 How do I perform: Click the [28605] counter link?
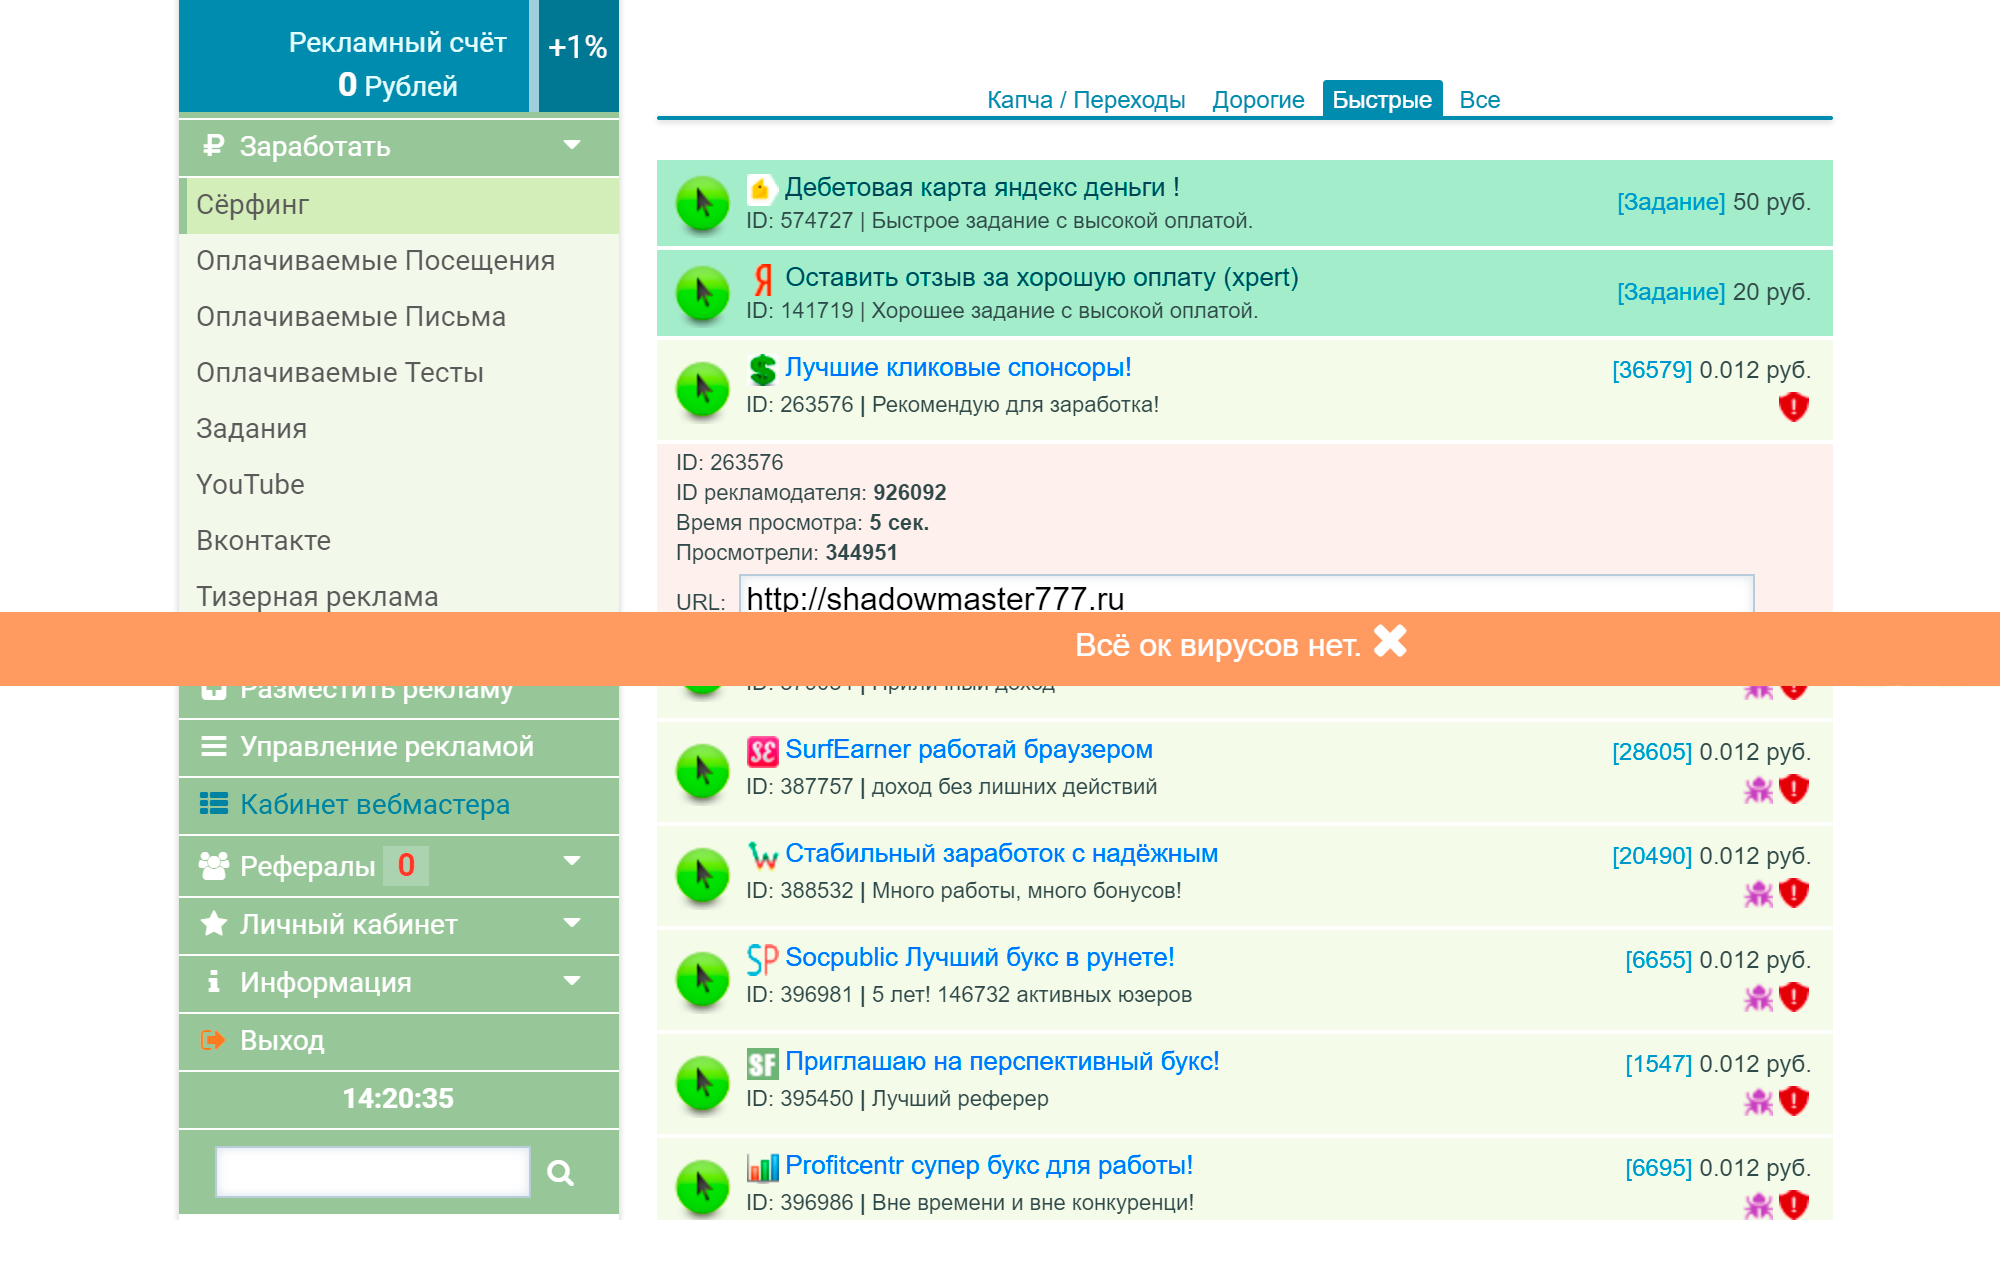tap(1652, 752)
